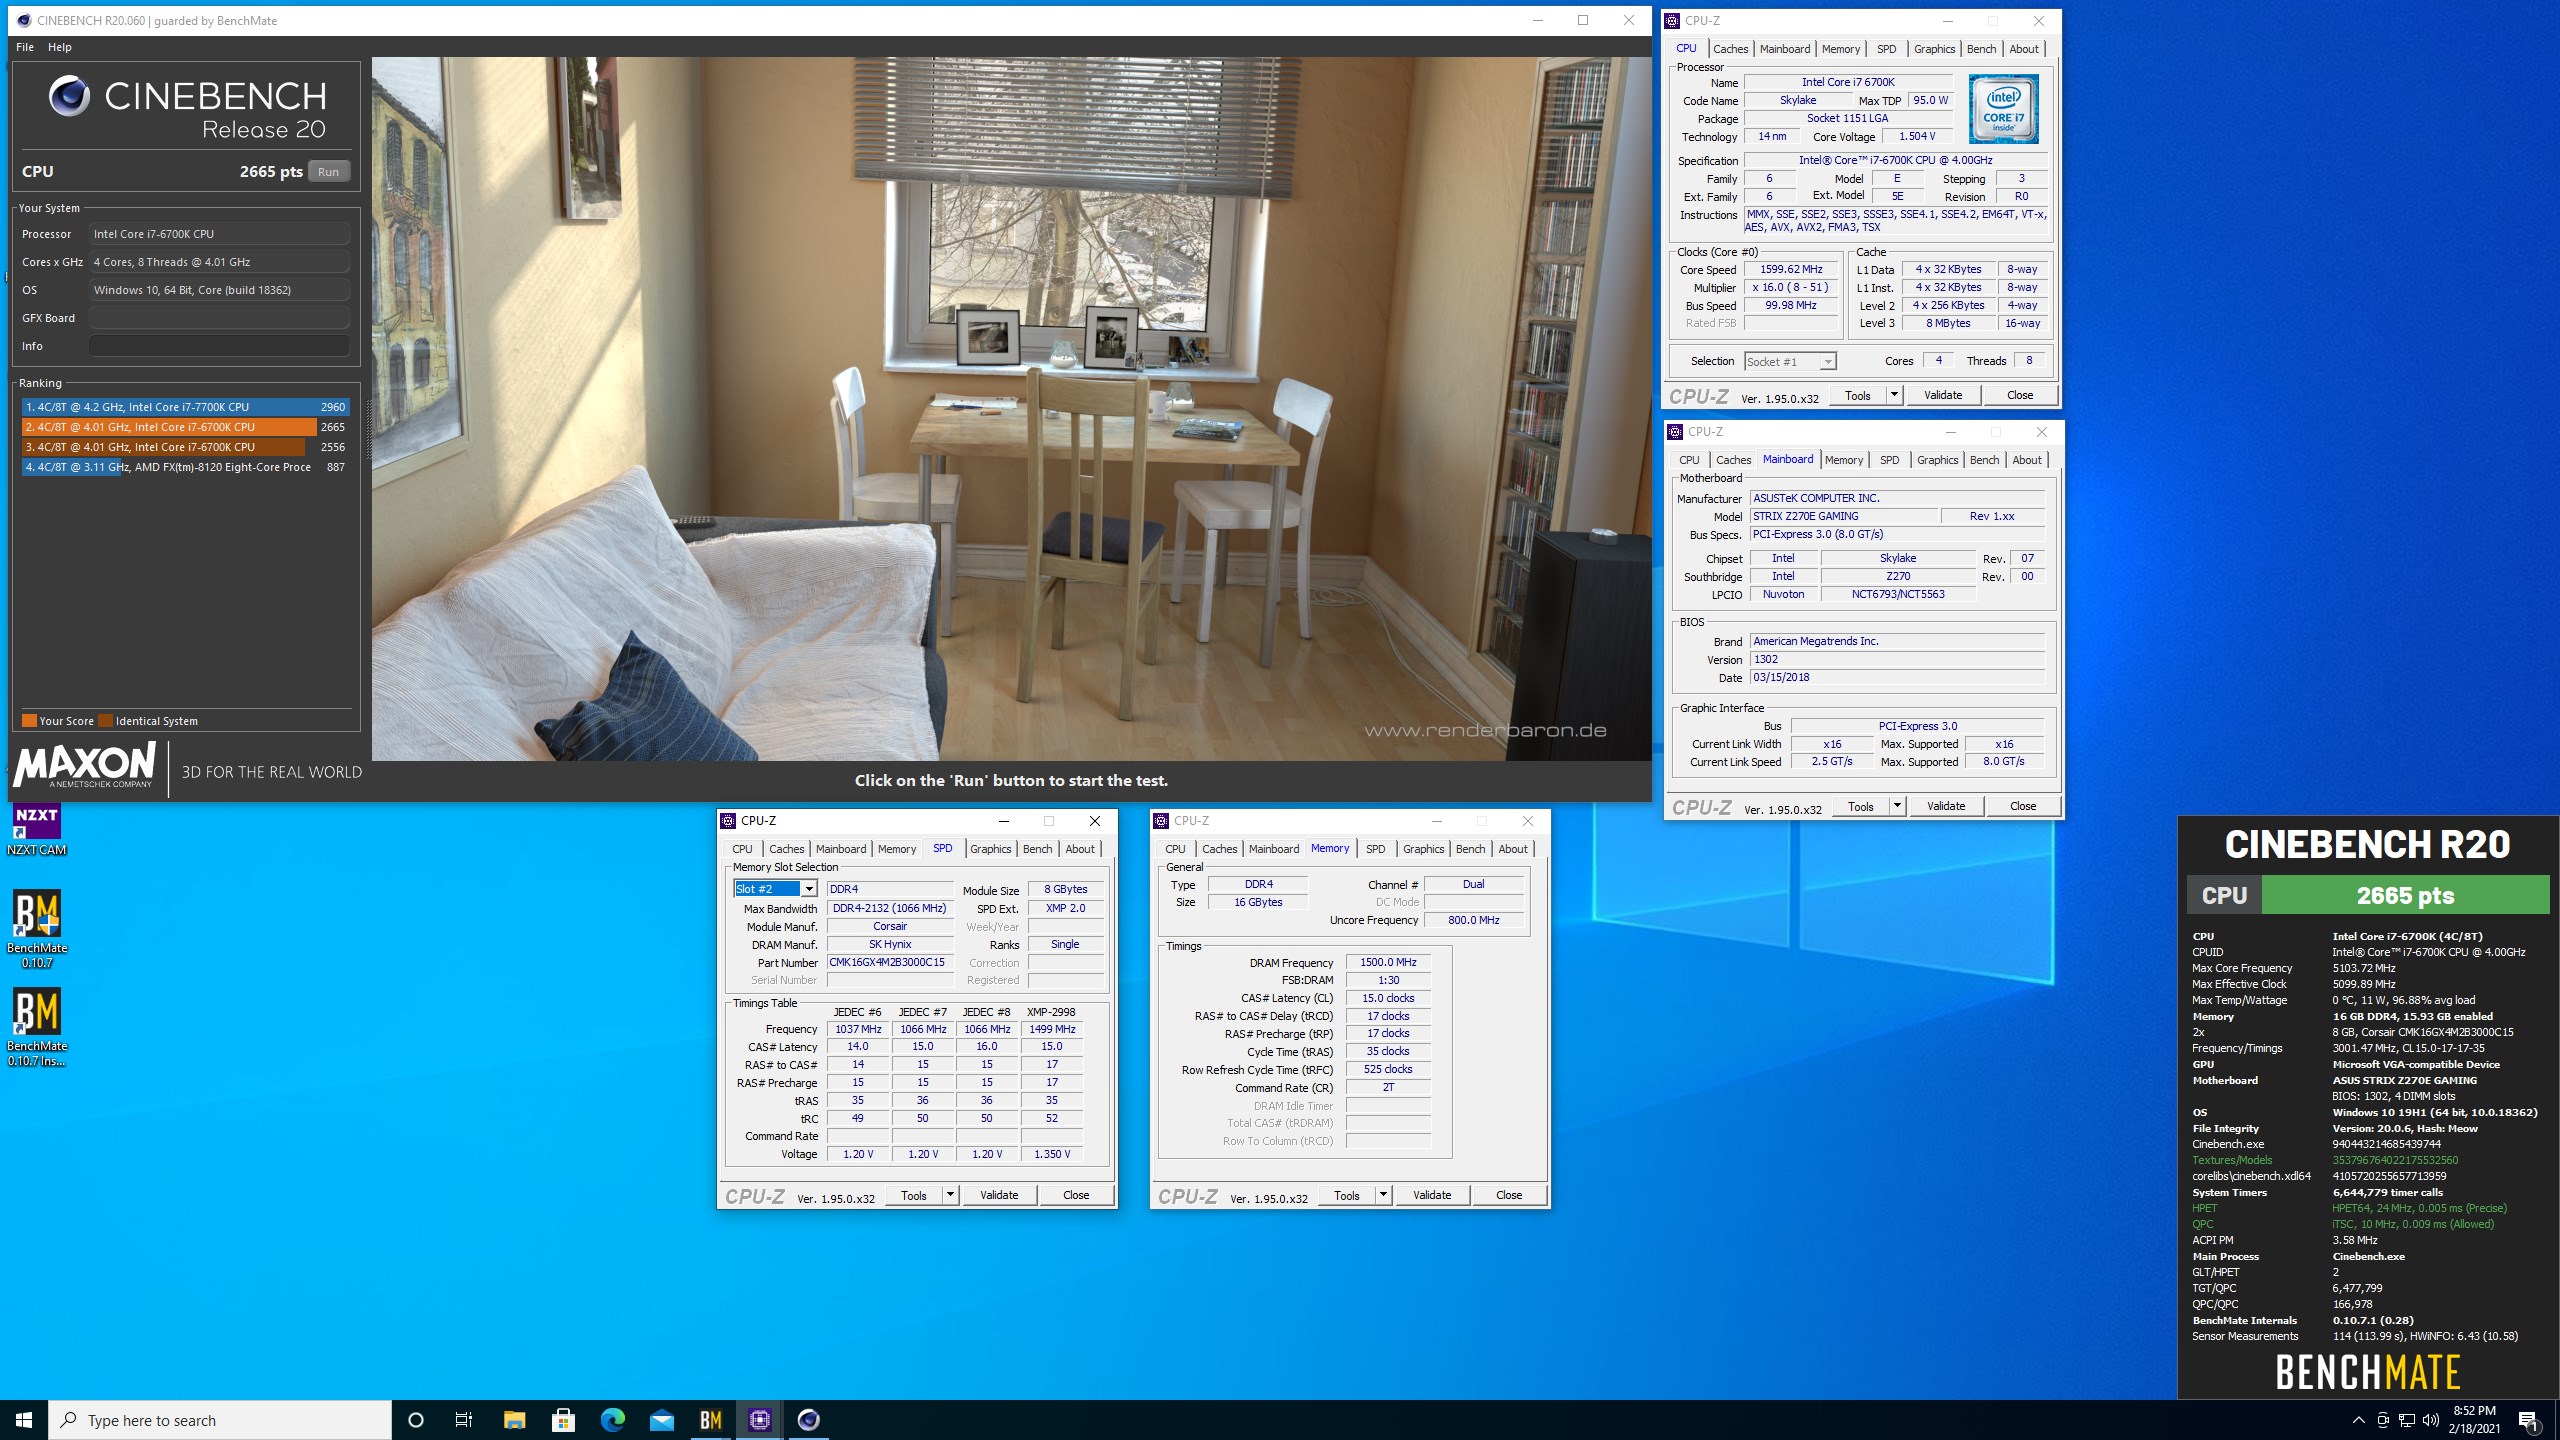Click Tools button in CPU-Z SPD window
2560x1440 pixels.
coord(914,1195)
